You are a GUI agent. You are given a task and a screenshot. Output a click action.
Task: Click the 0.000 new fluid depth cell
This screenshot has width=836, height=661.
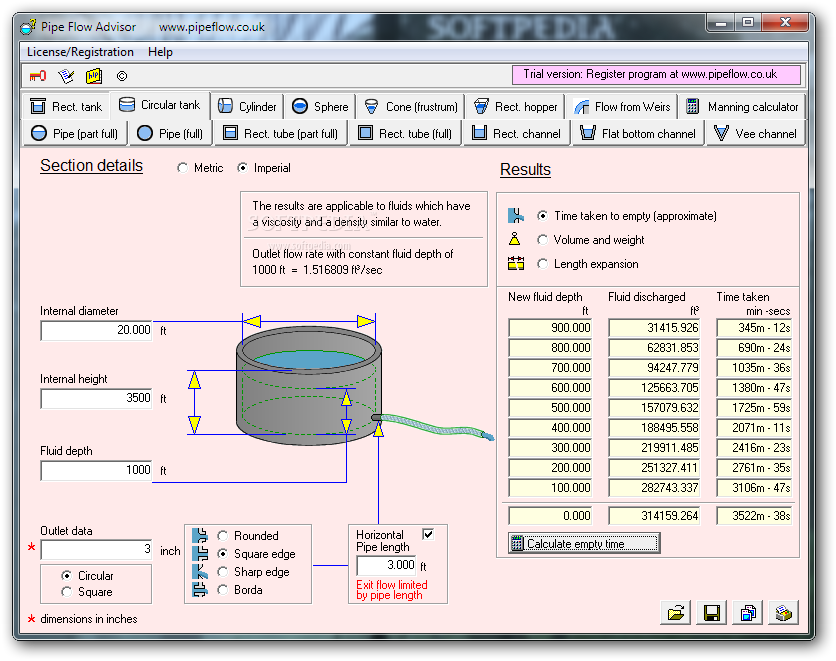pyautogui.click(x=550, y=516)
